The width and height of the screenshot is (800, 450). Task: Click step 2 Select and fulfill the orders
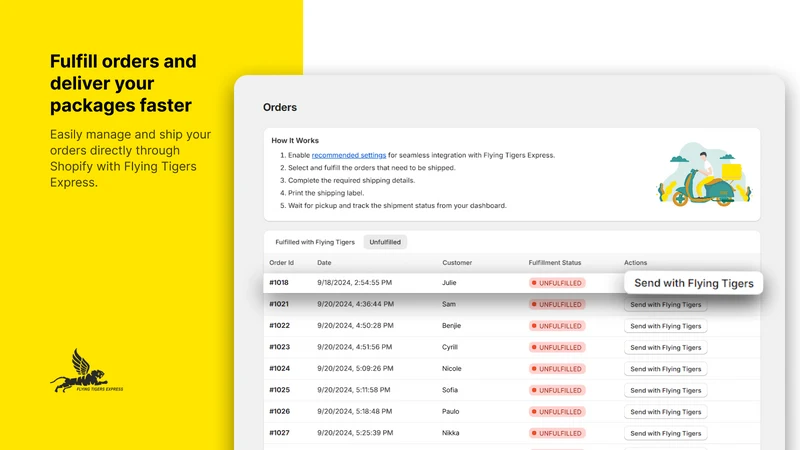[371, 168]
